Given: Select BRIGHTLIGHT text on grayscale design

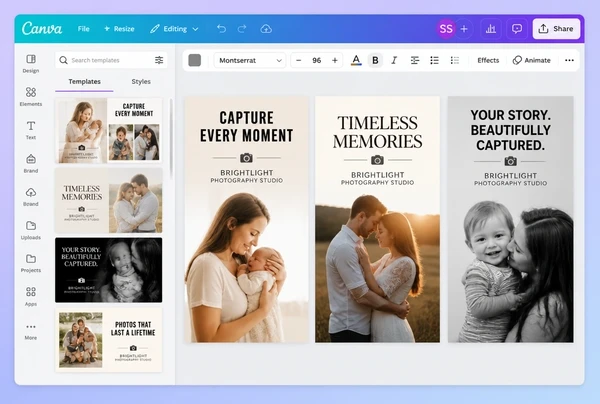Looking at the screenshot, I should pyautogui.click(x=510, y=176).
